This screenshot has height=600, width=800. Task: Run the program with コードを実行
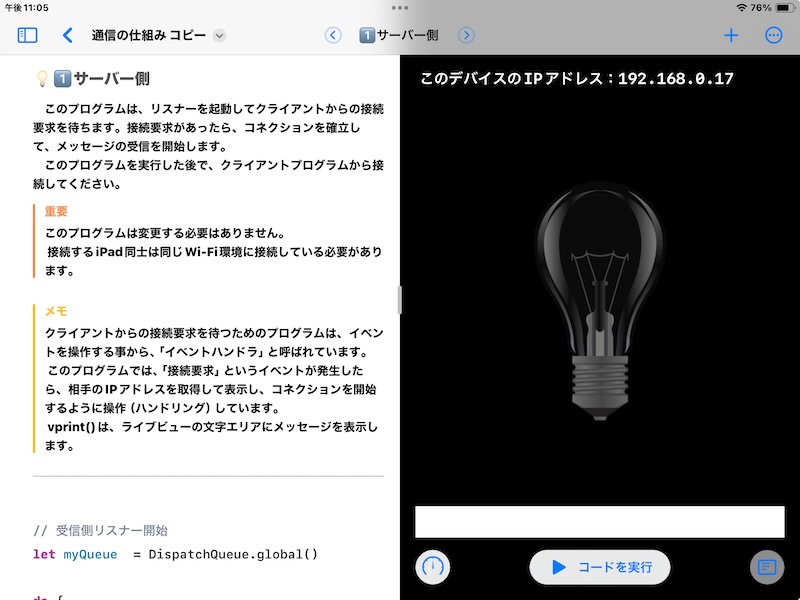tap(598, 567)
